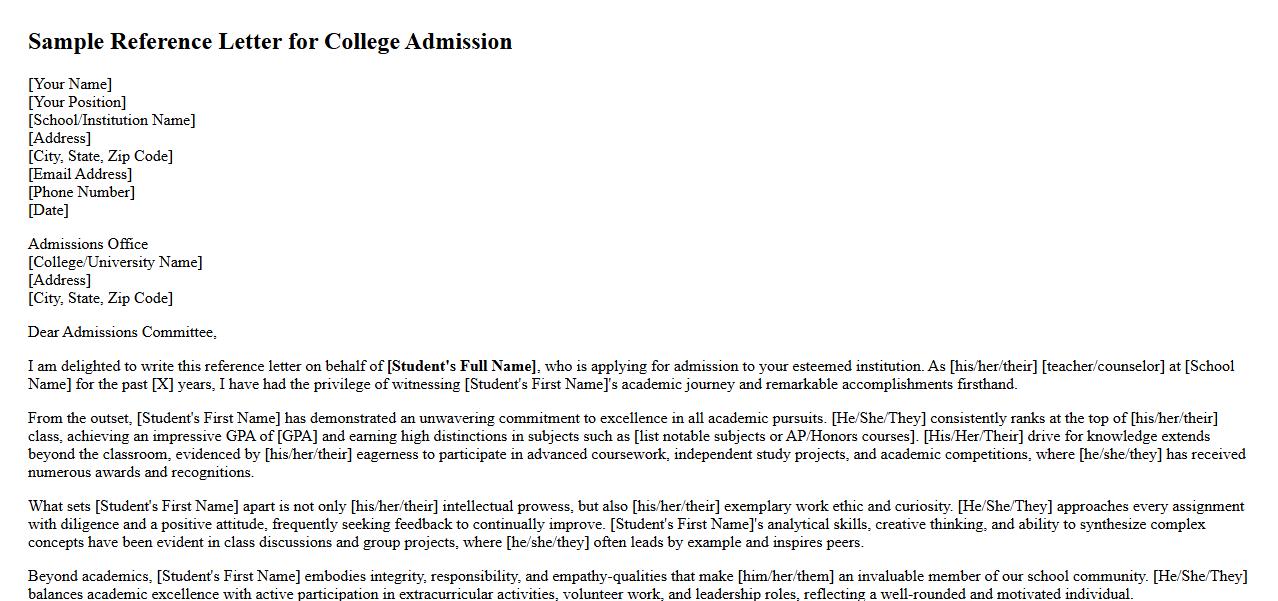Click the [Phone Number] placeholder line
1278x601 pixels.
point(81,192)
